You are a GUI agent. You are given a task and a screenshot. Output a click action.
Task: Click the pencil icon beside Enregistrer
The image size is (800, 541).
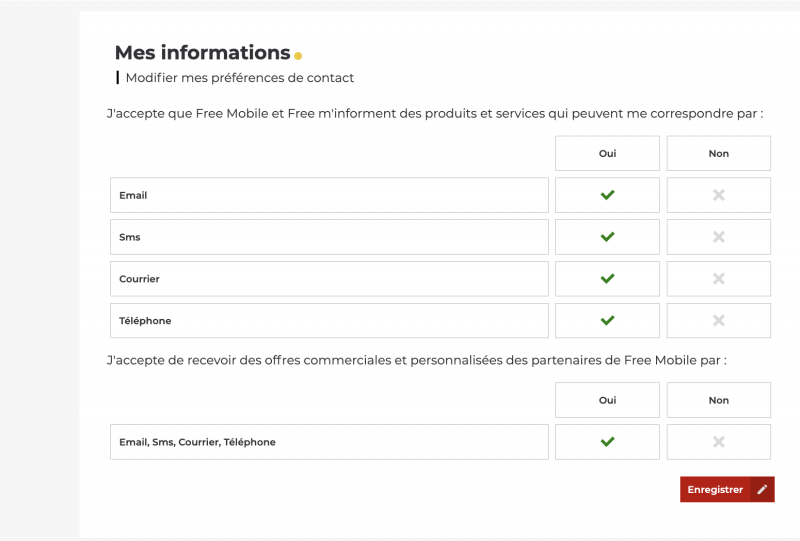tap(762, 490)
